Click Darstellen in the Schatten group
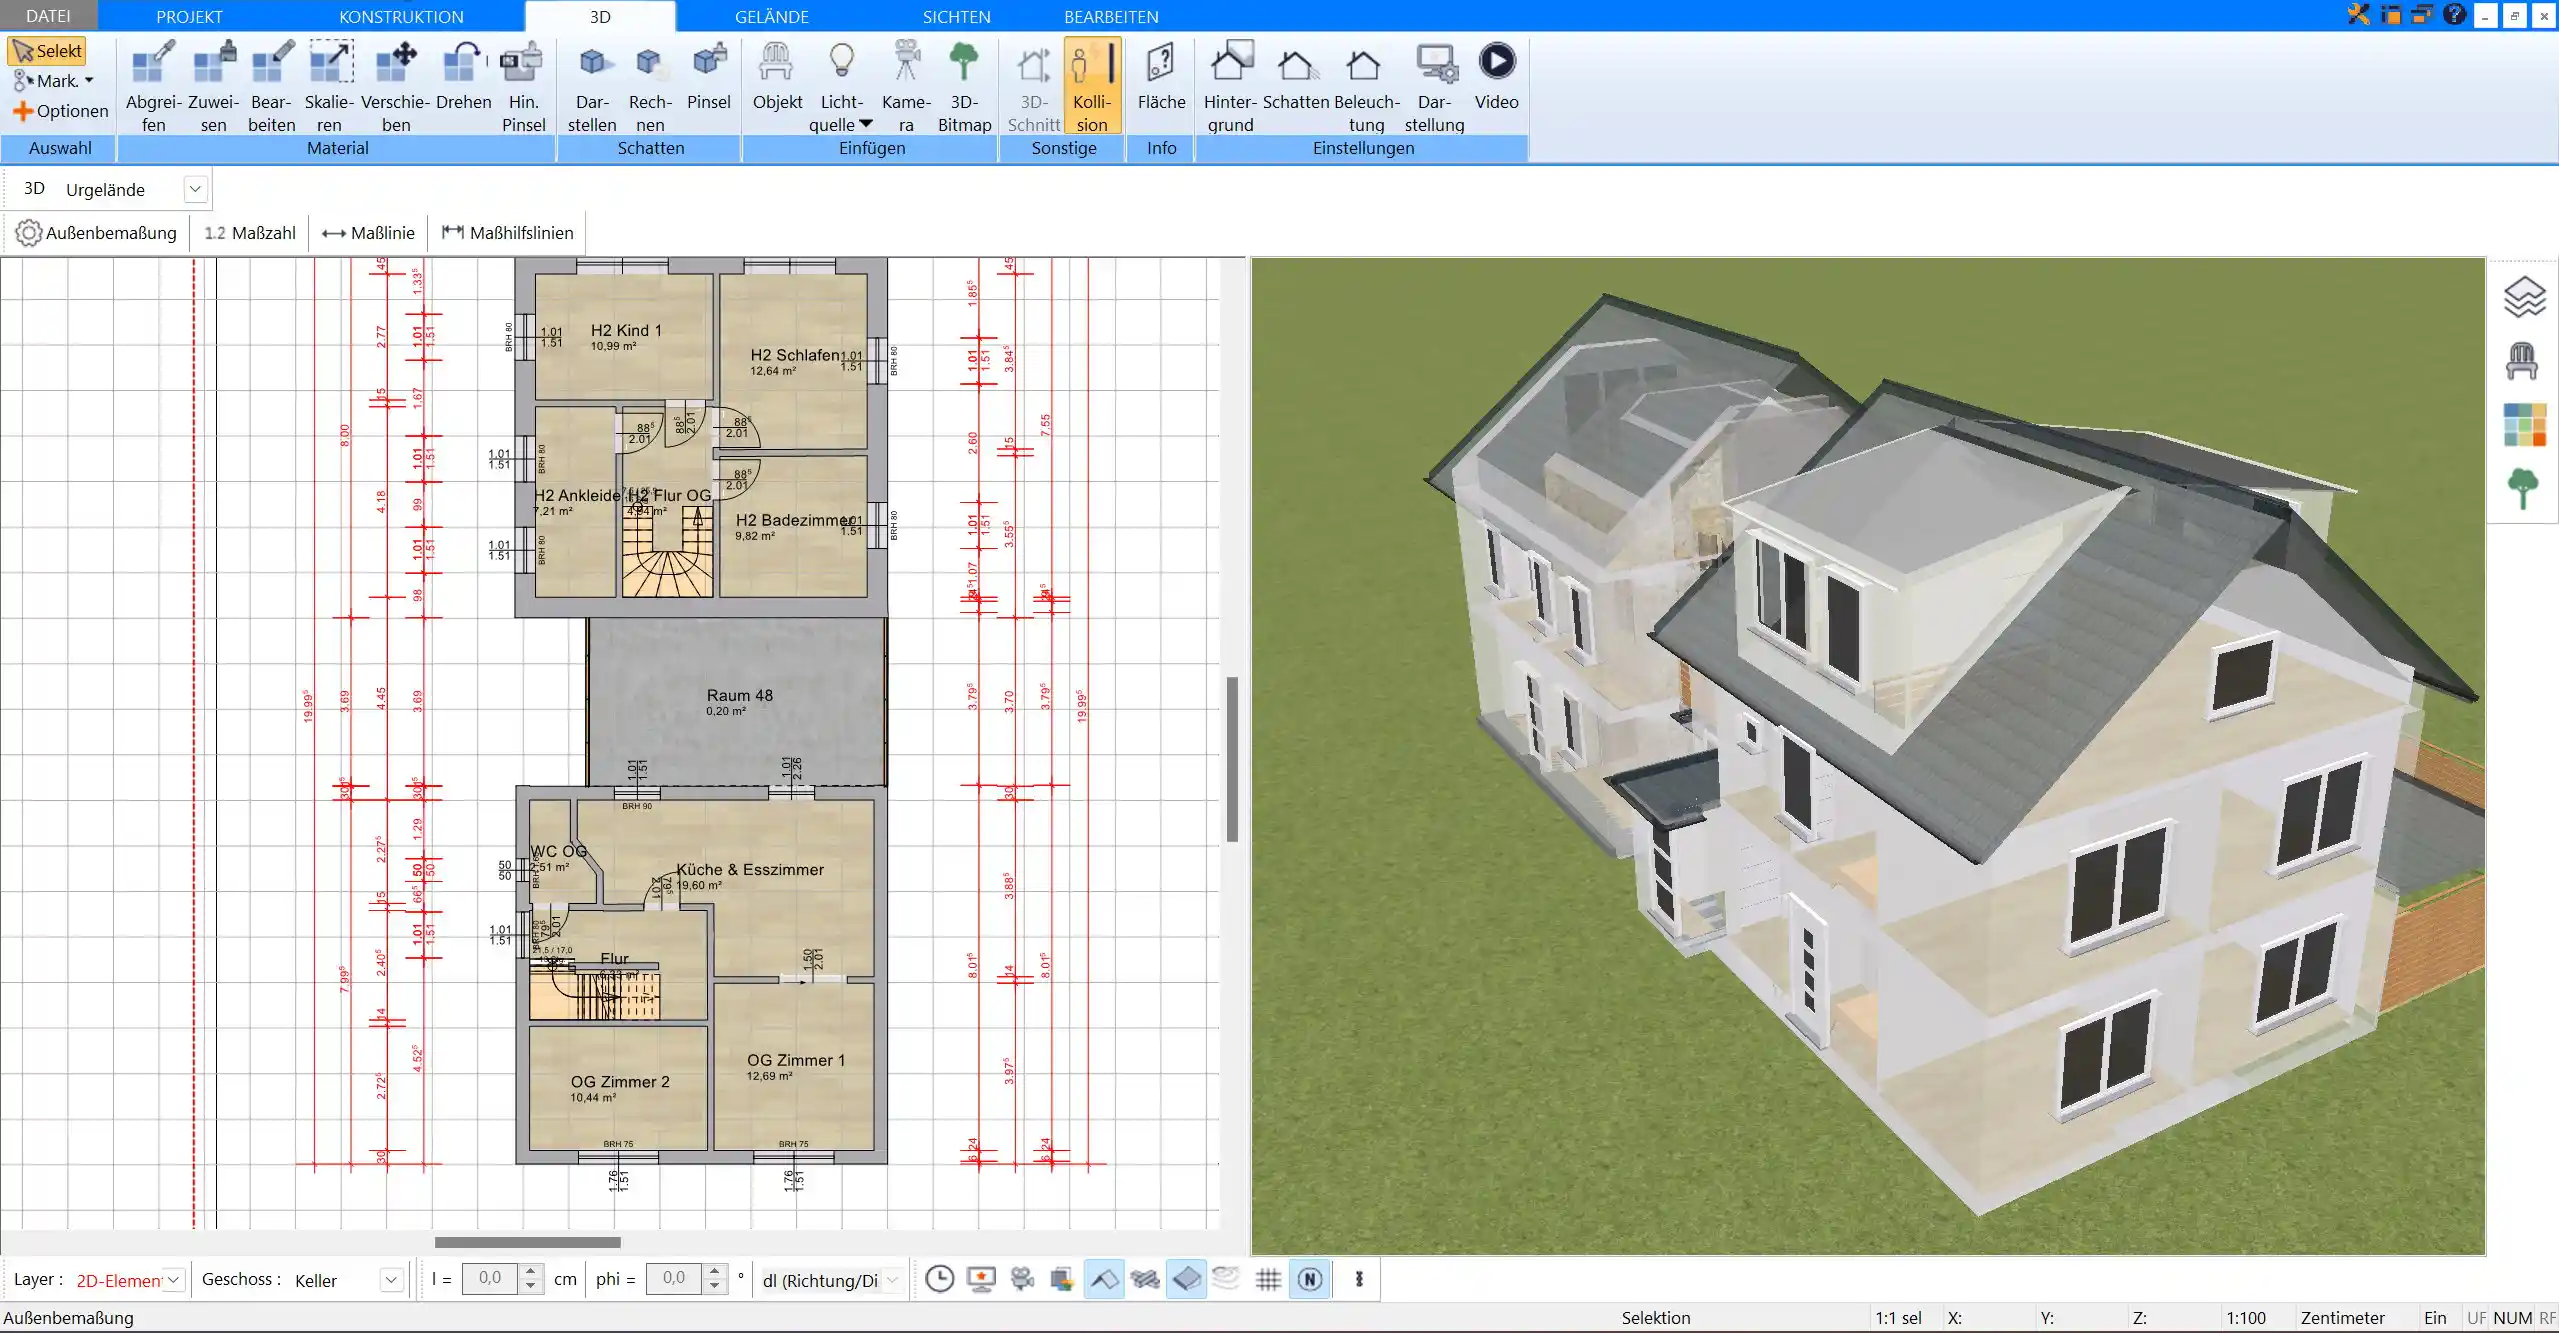The image size is (2559, 1333). click(x=592, y=86)
